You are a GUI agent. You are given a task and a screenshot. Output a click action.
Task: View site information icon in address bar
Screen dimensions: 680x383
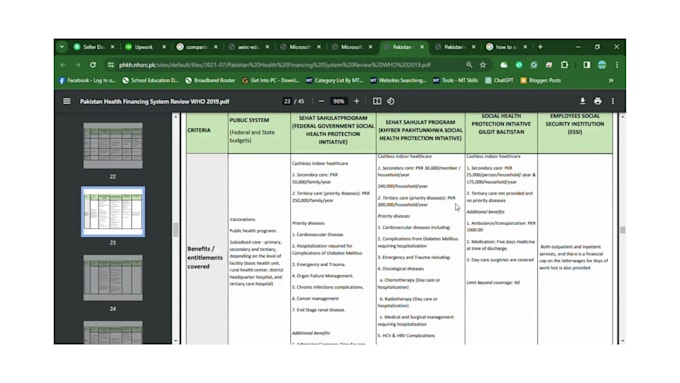[x=111, y=65]
